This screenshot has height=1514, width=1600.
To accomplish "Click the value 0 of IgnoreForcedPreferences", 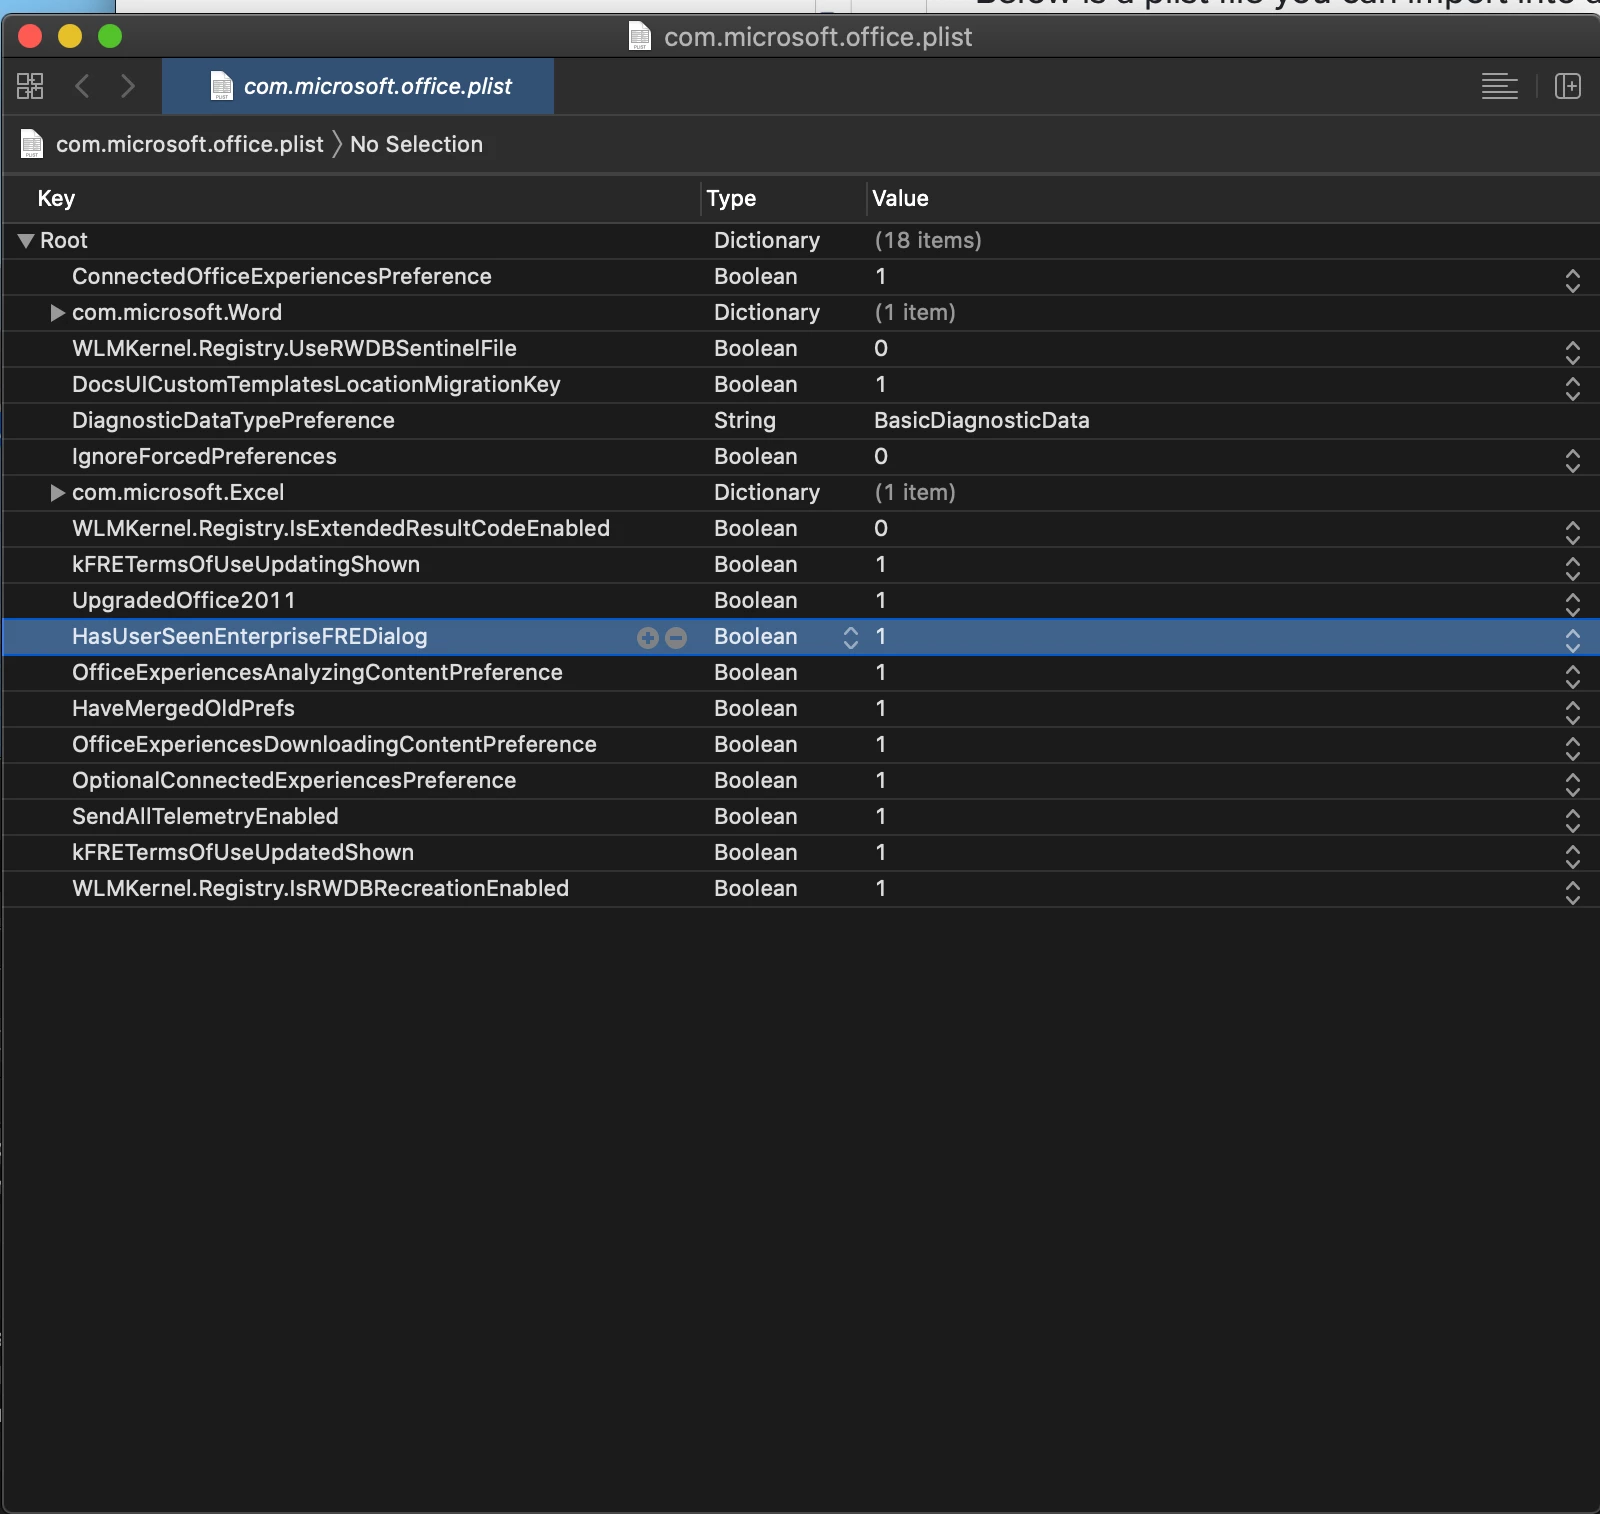I will (x=881, y=457).
